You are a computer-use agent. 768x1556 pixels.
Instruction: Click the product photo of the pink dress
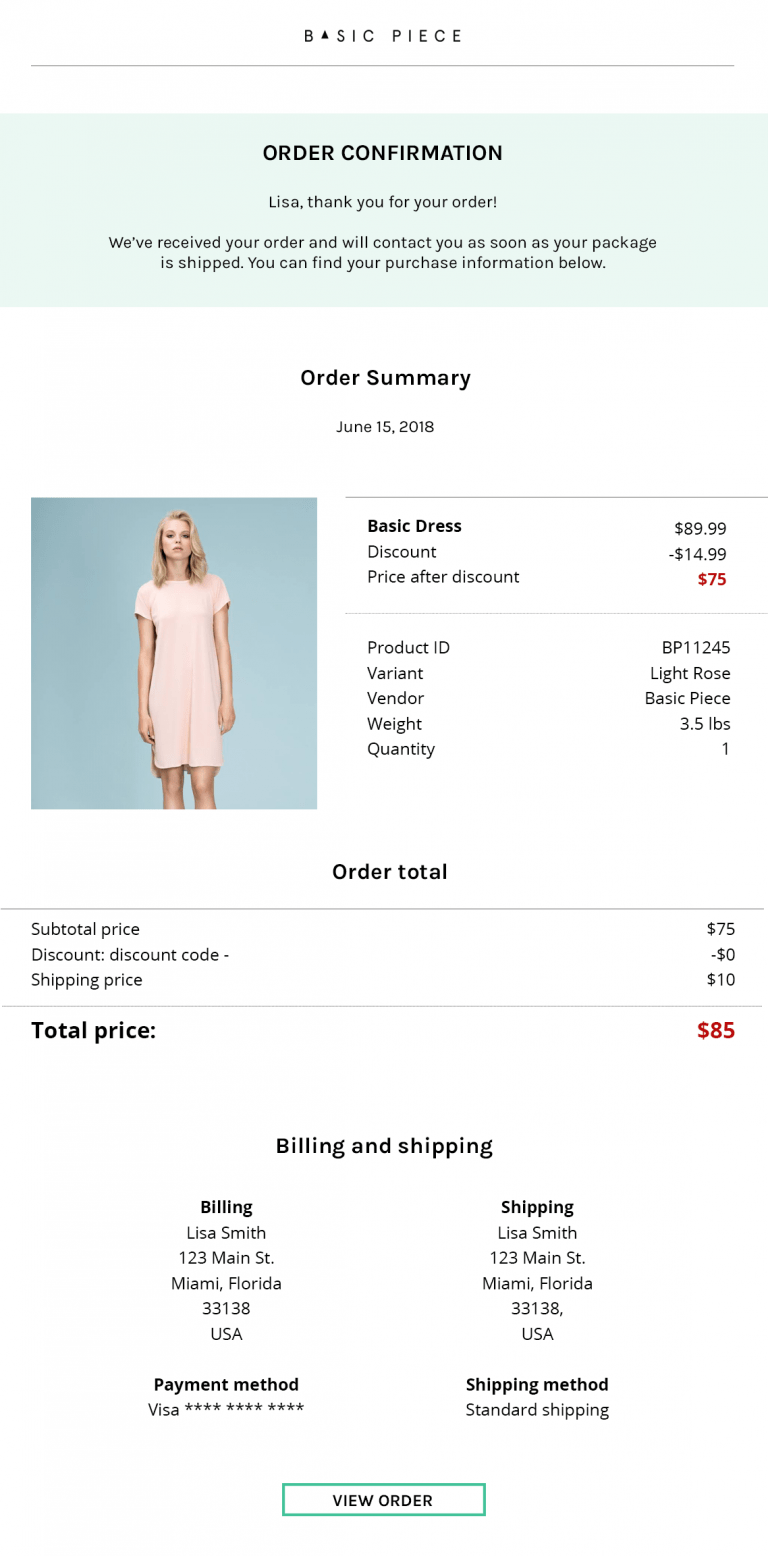(174, 653)
